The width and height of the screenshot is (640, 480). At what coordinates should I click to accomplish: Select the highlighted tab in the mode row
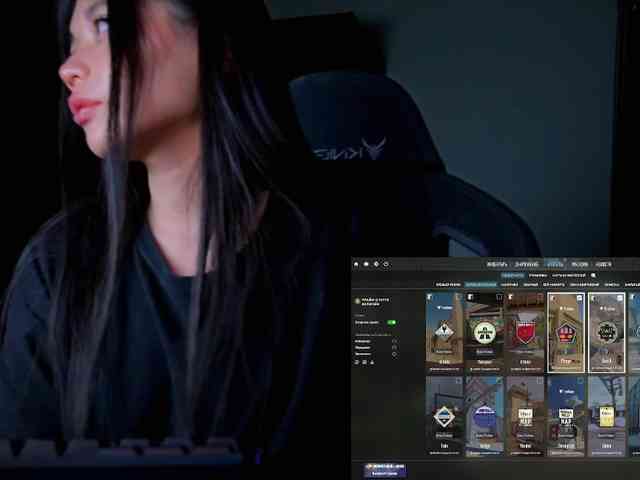tap(512, 275)
